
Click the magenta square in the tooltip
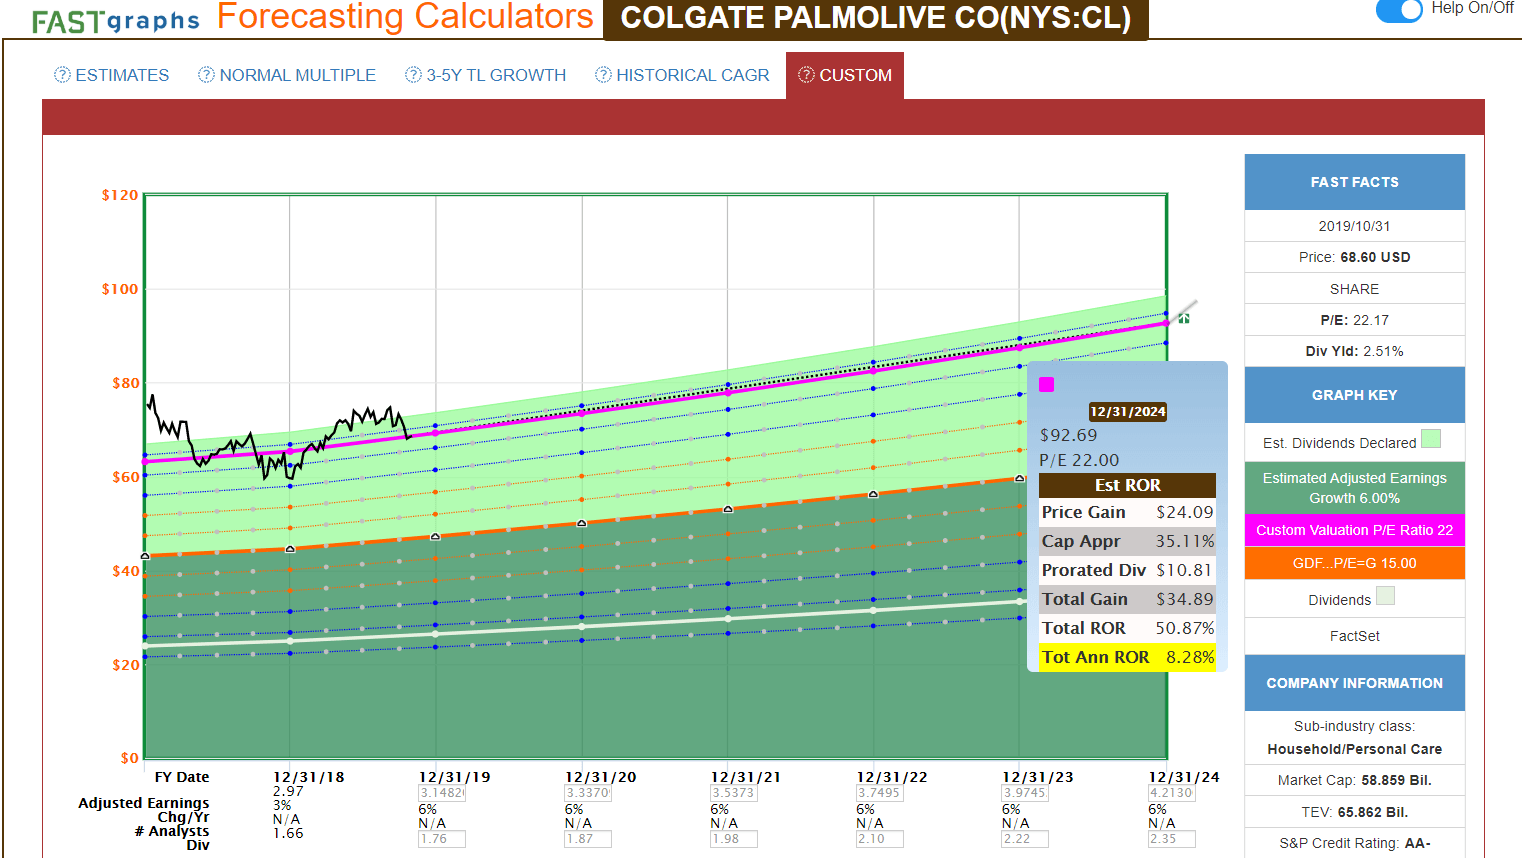pyautogui.click(x=1047, y=384)
